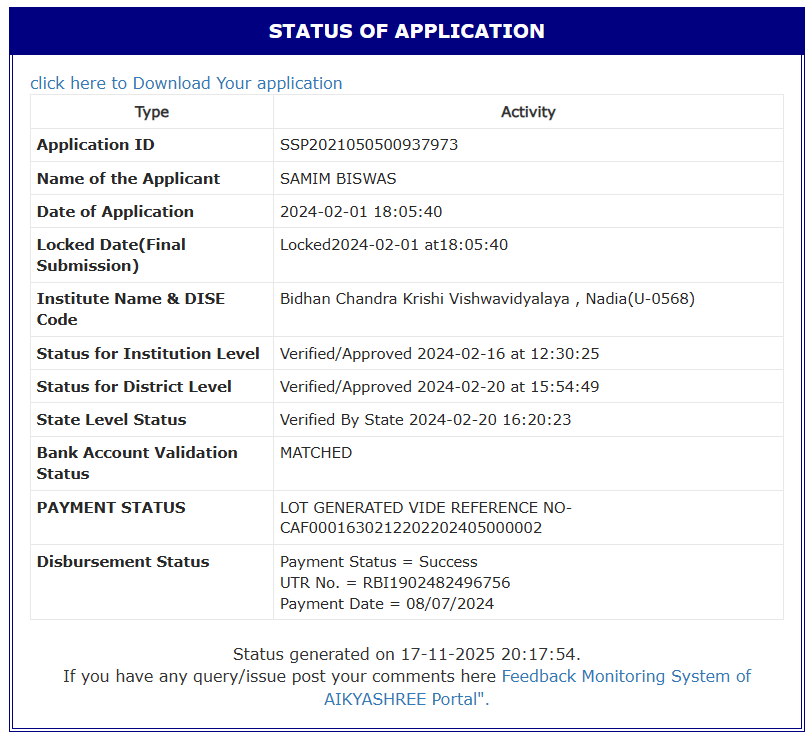Click the District Level Verified/Approved status
808x737 pixels.
coord(440,387)
